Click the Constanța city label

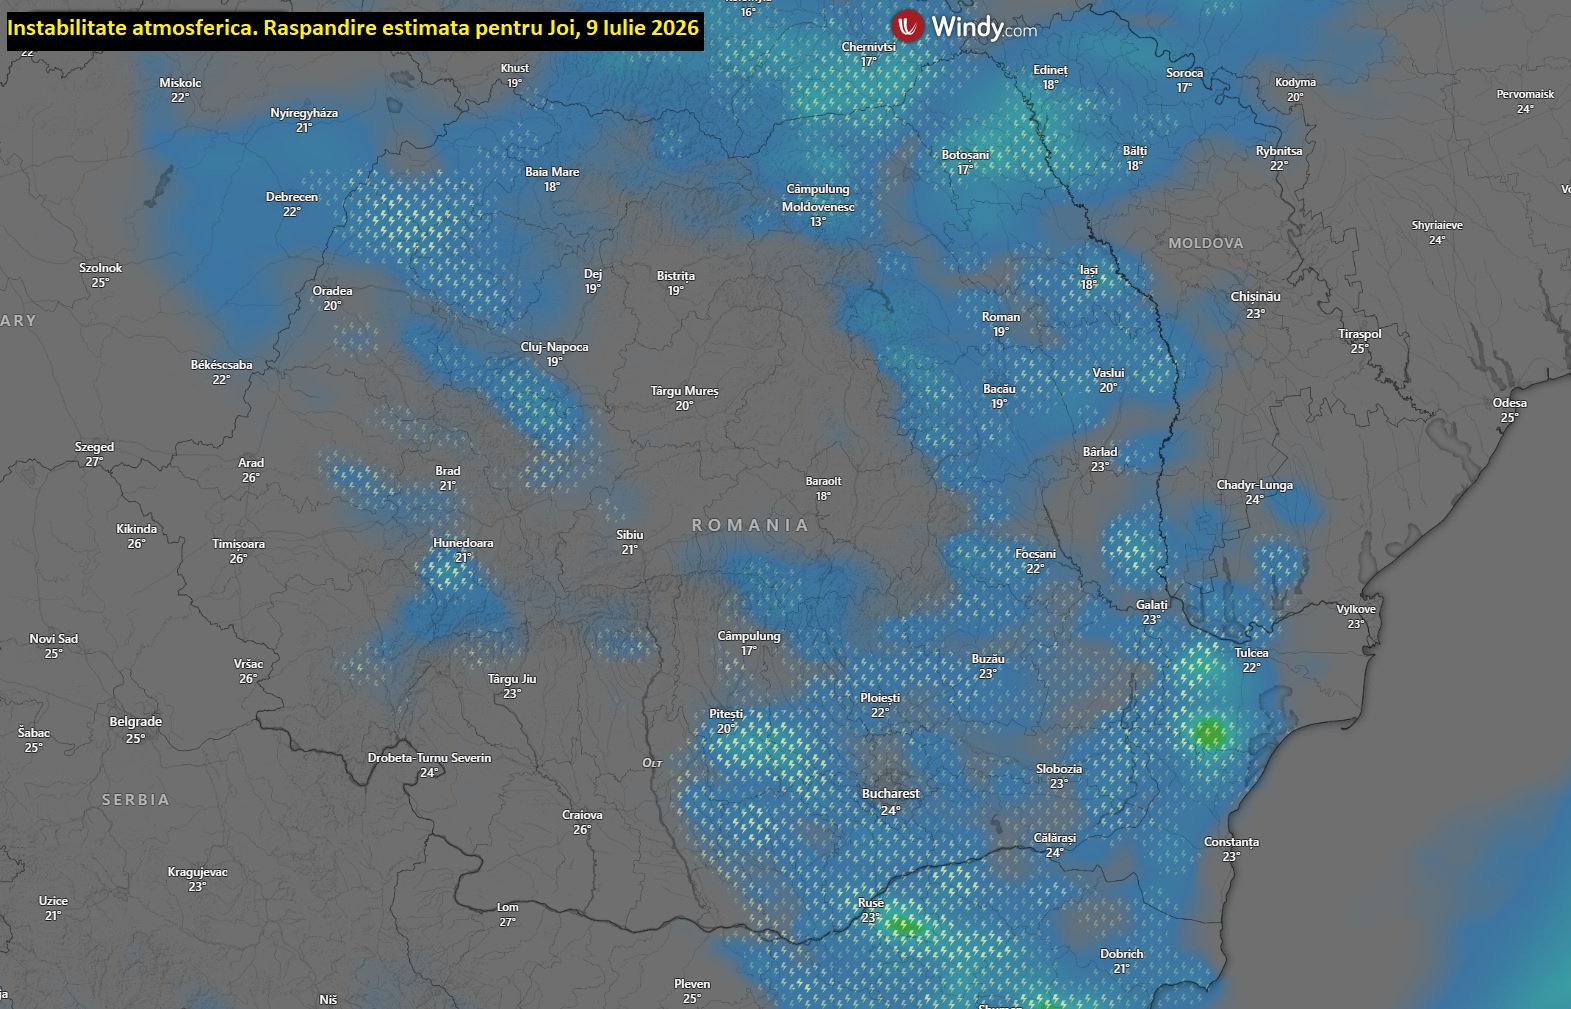click(x=1231, y=842)
